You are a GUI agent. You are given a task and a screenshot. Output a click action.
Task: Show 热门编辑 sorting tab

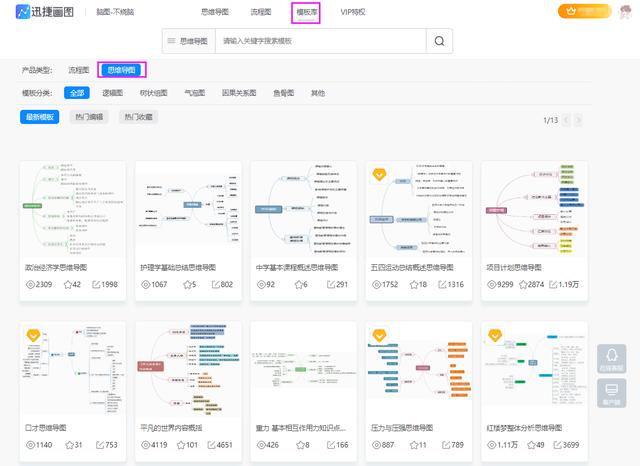coord(89,117)
